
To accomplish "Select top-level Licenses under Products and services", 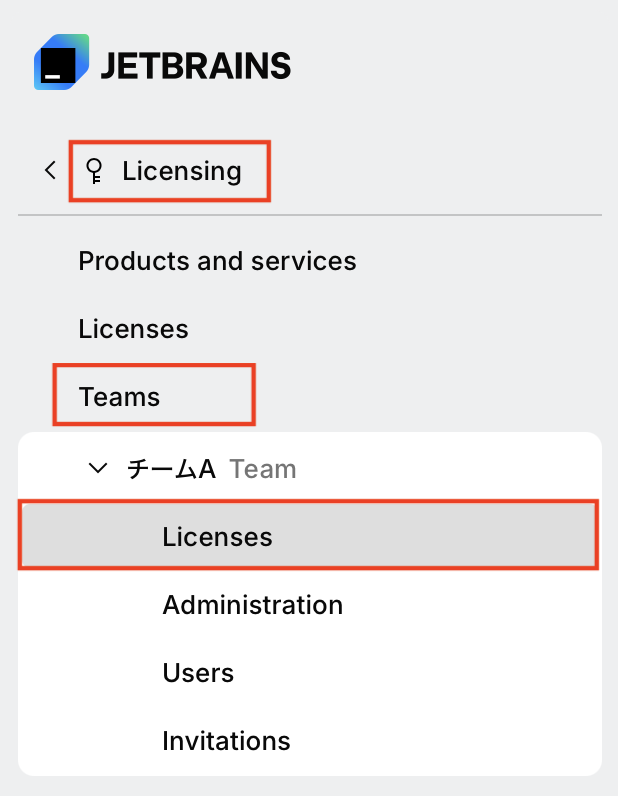I will 134,329.
